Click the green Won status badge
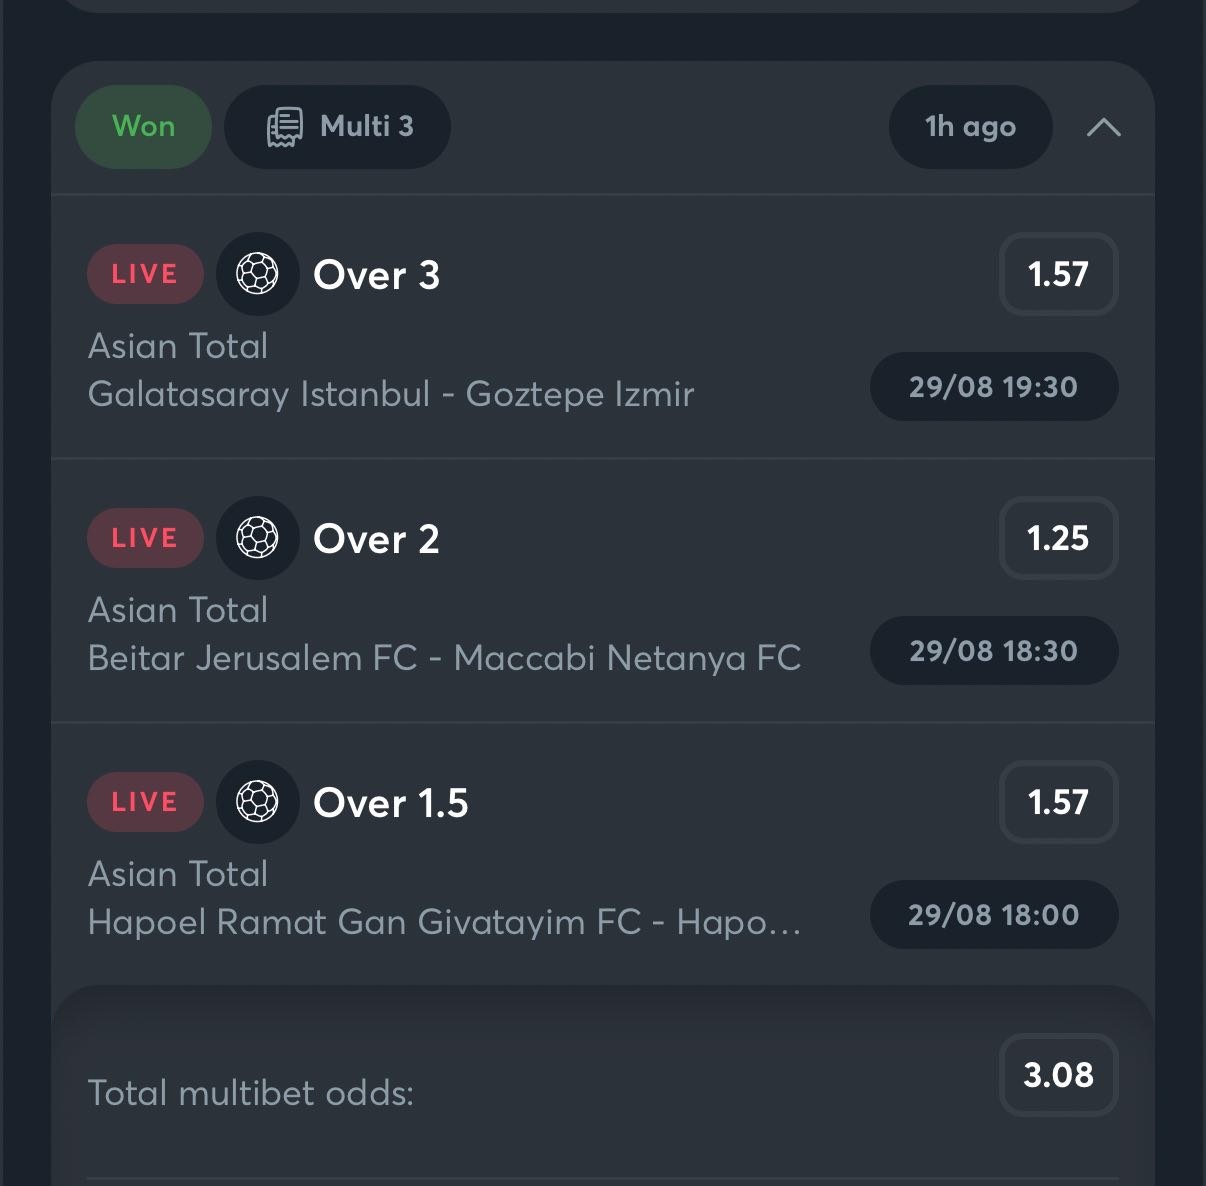 (143, 127)
